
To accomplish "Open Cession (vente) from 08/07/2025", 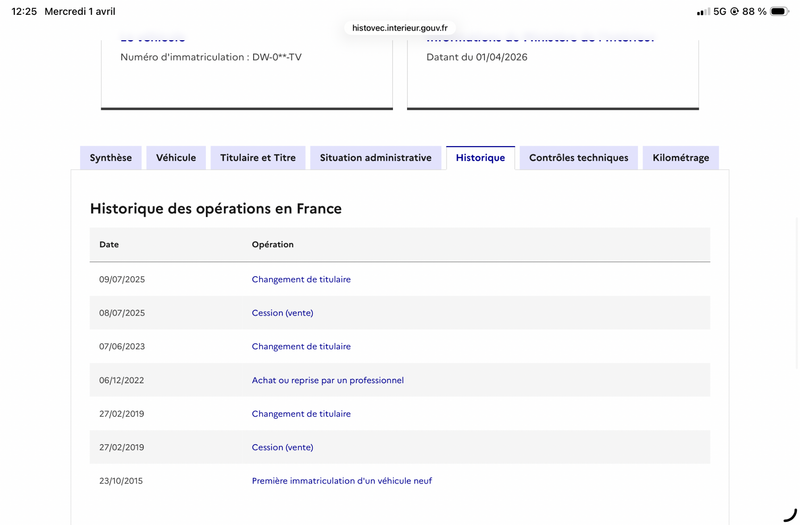I will pos(282,313).
